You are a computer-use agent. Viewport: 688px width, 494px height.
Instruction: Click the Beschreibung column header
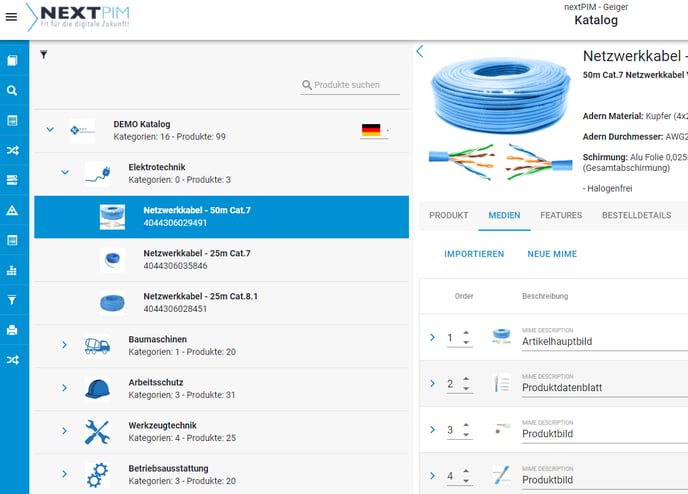point(545,296)
